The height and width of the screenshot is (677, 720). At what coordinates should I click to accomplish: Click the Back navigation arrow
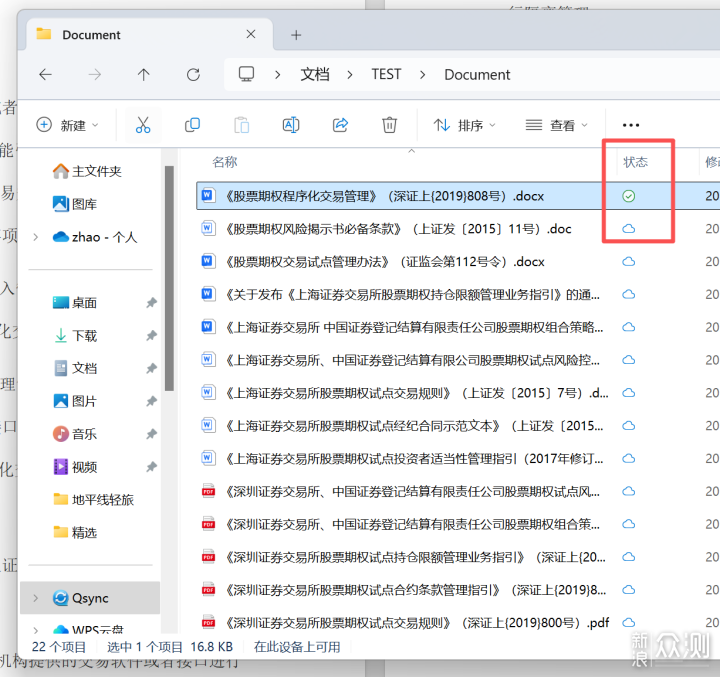[x=45, y=74]
